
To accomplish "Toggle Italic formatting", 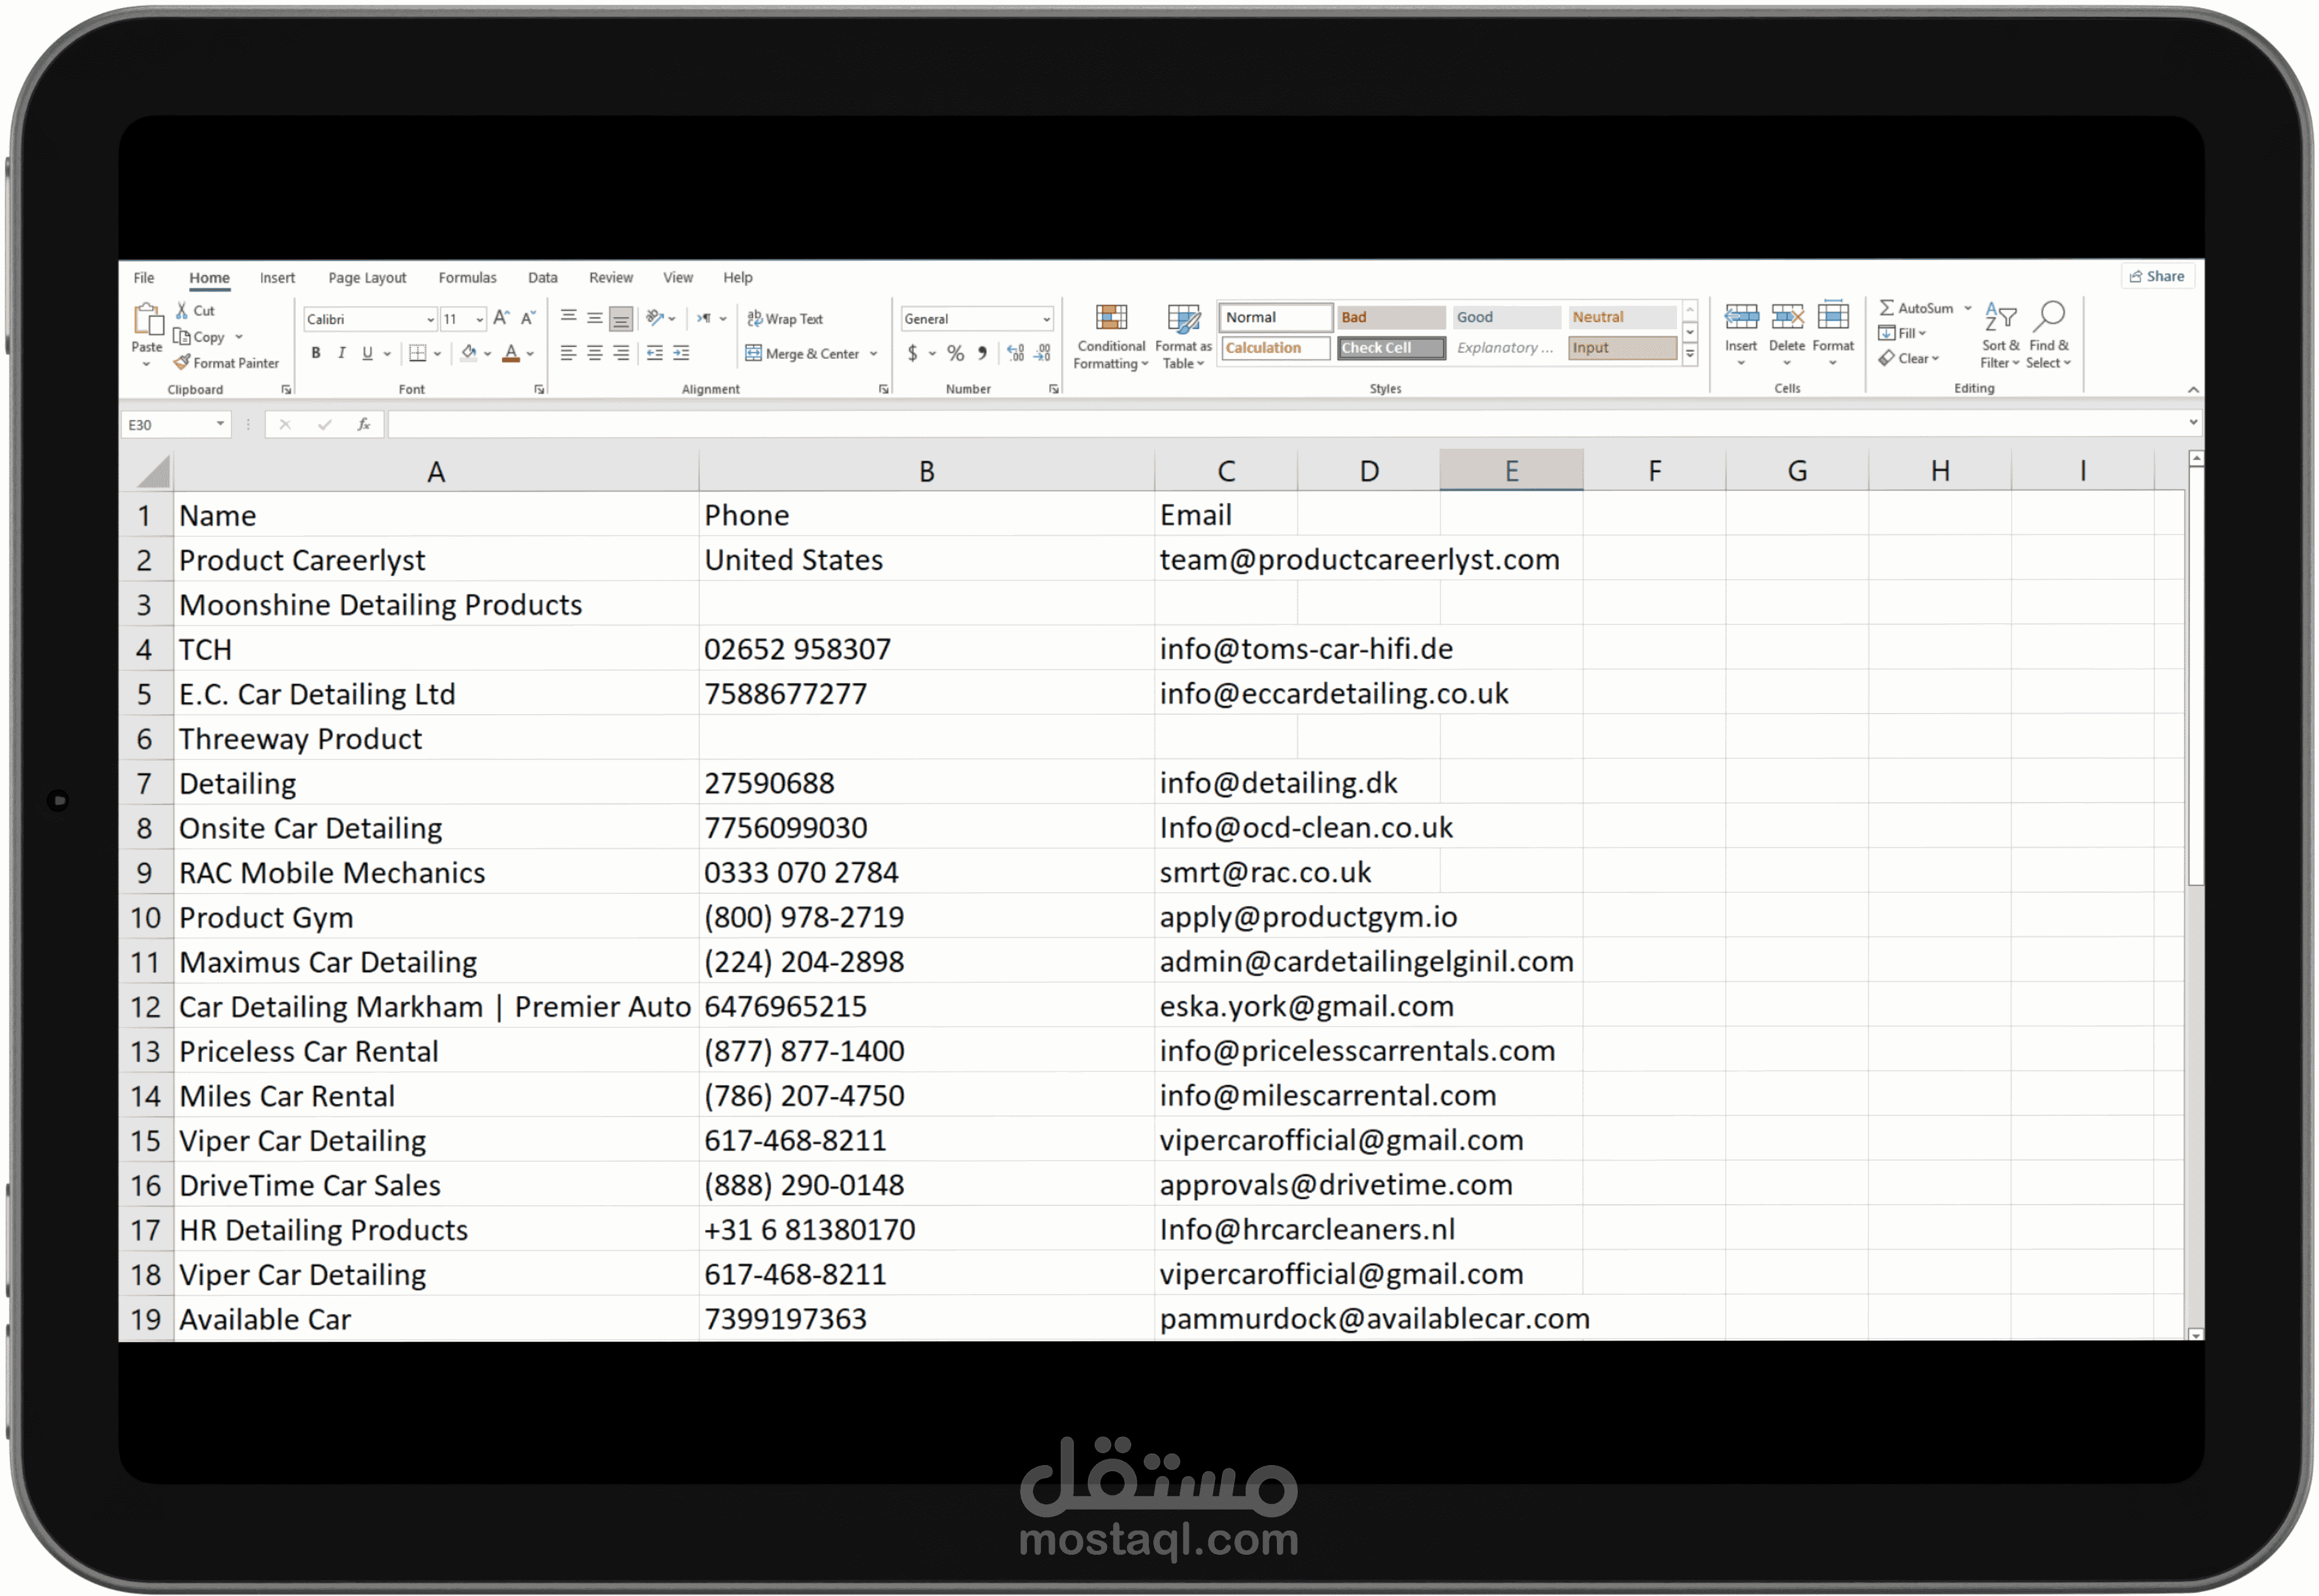I will pyautogui.click(x=342, y=353).
